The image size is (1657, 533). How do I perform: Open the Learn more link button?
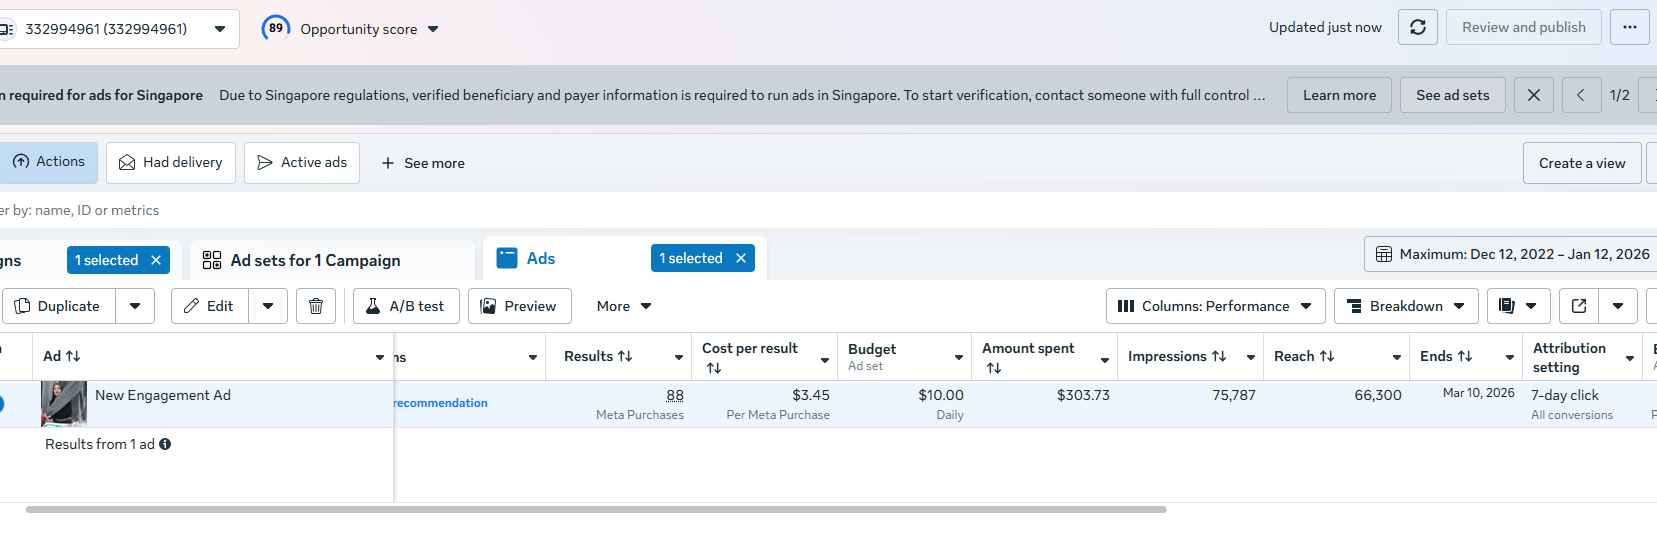point(1339,95)
